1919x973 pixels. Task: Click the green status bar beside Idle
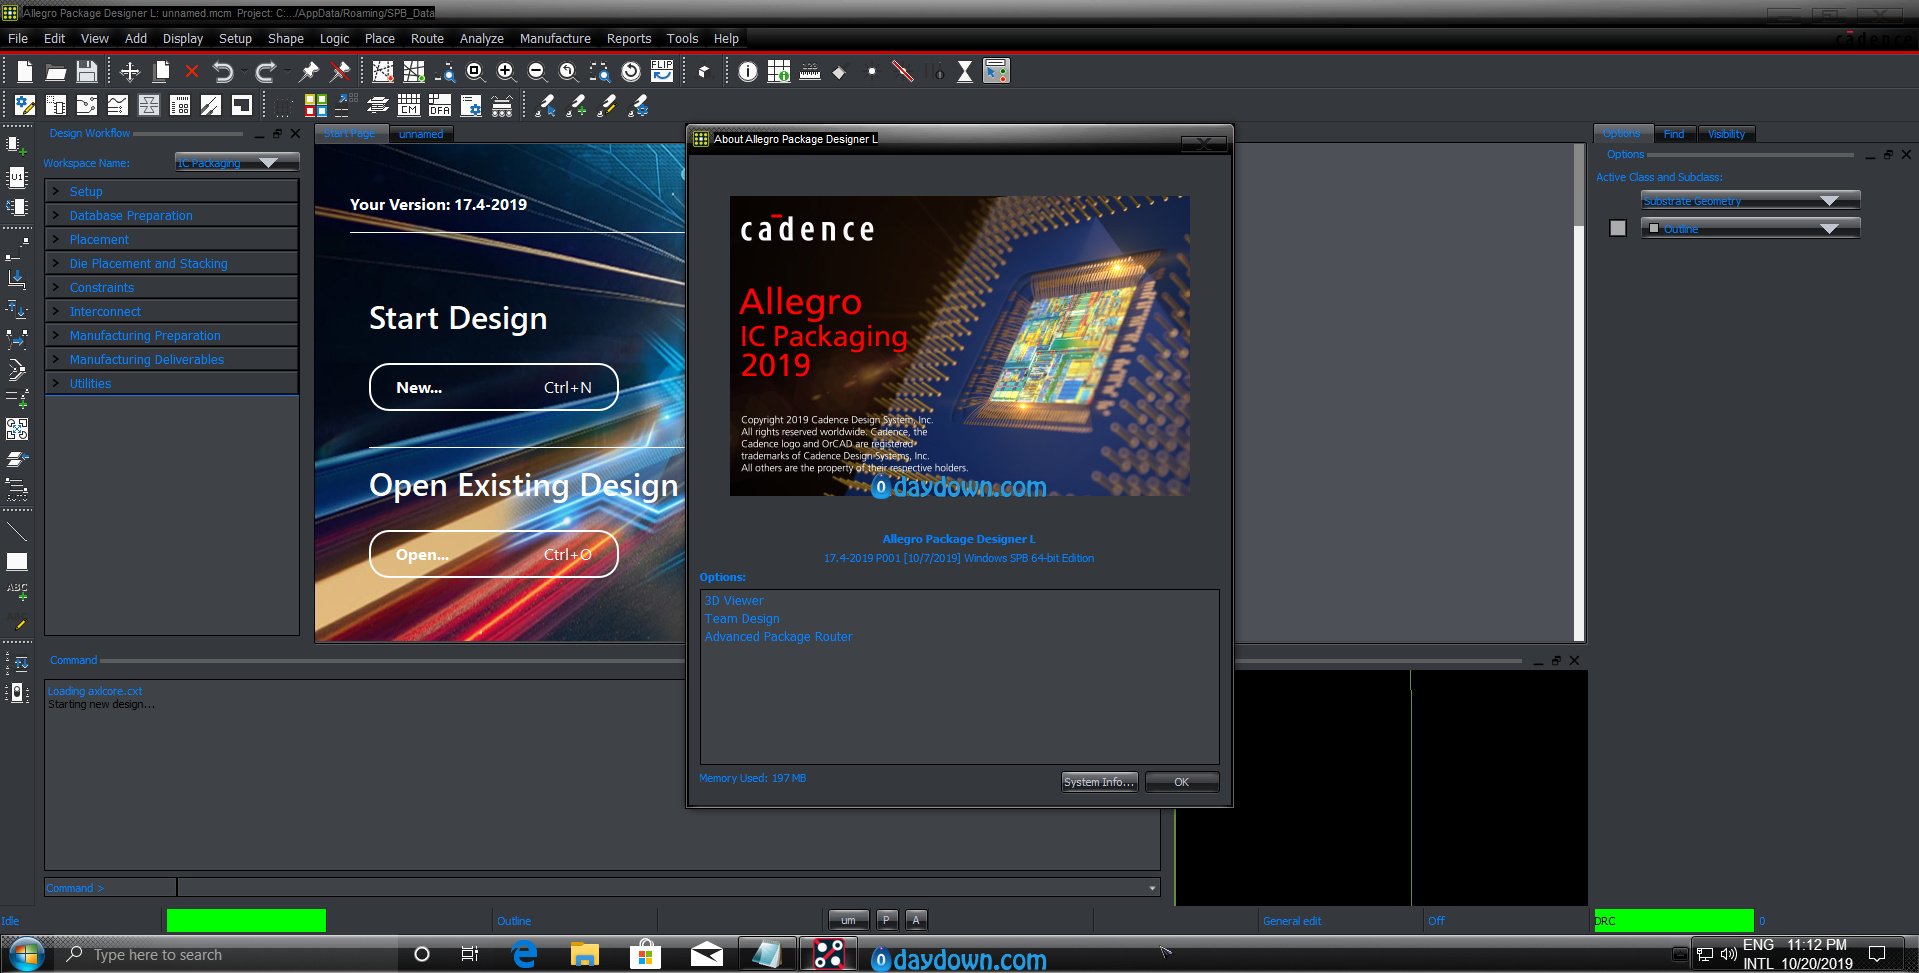pos(246,921)
